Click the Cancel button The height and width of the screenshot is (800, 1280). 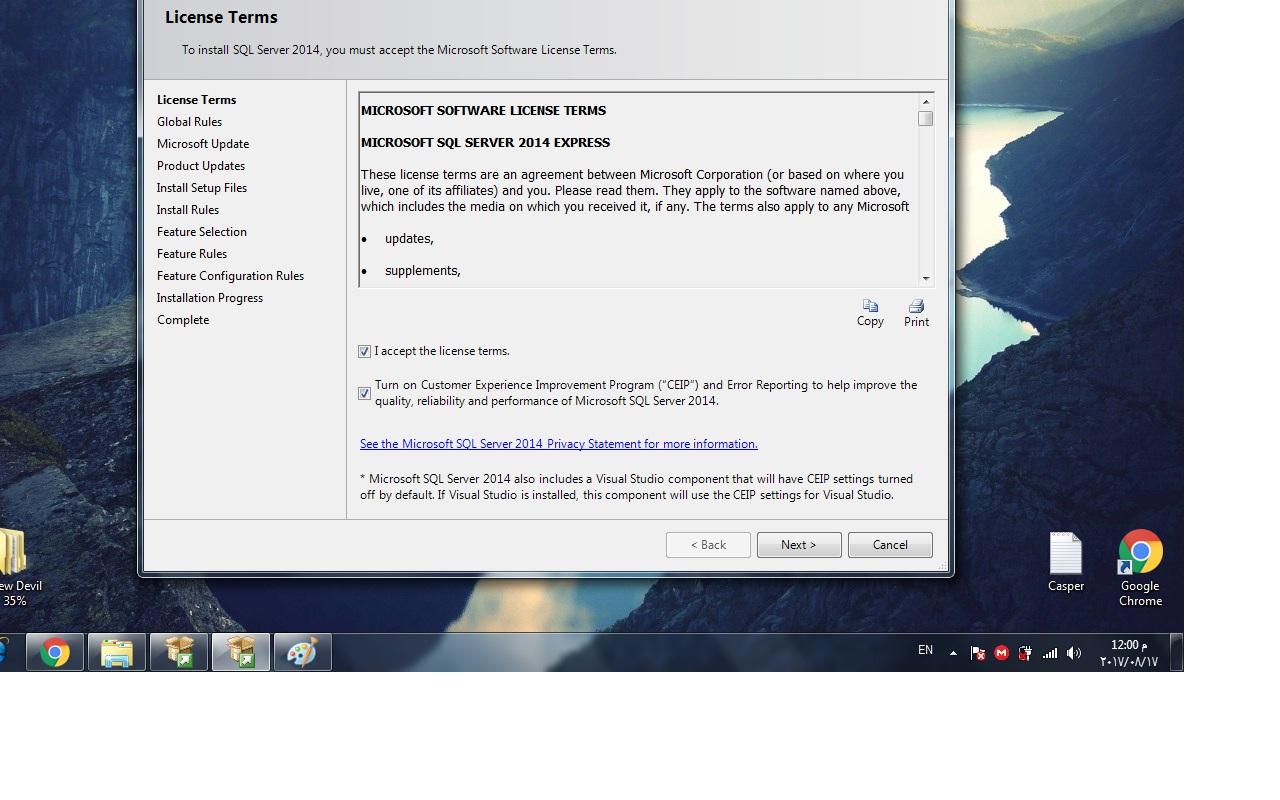tap(890, 545)
